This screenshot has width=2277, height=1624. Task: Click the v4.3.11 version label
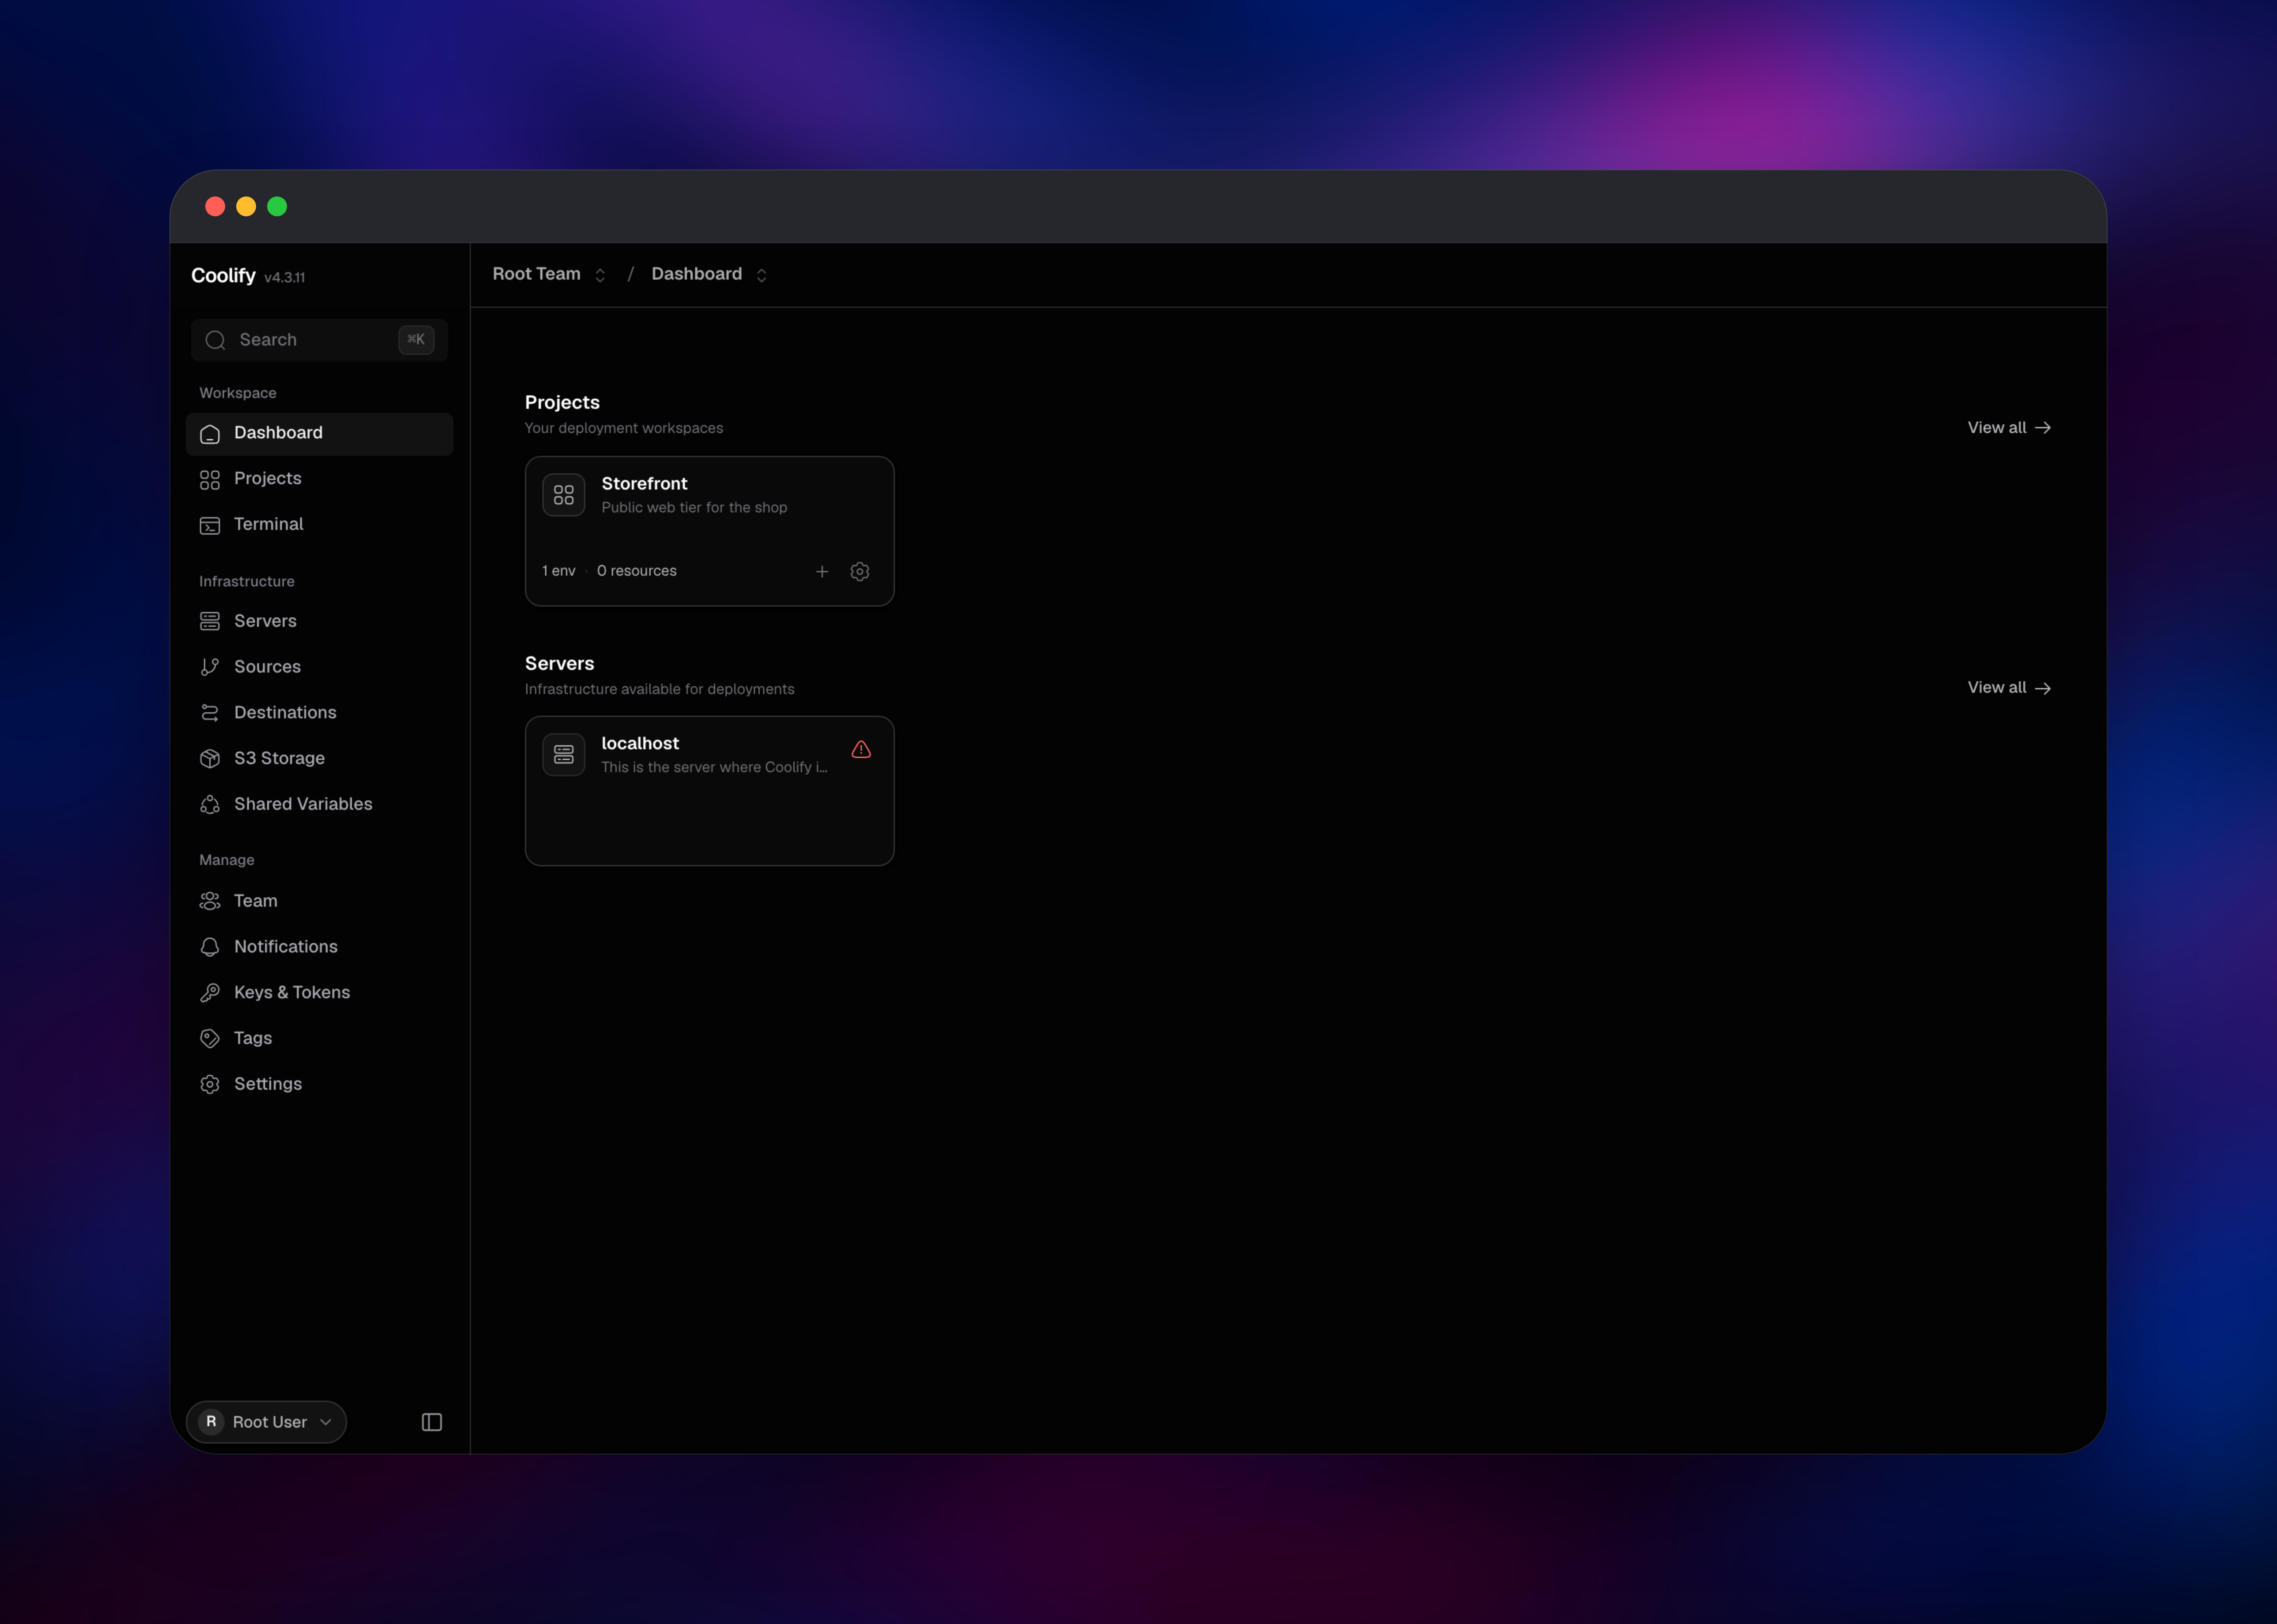[285, 278]
